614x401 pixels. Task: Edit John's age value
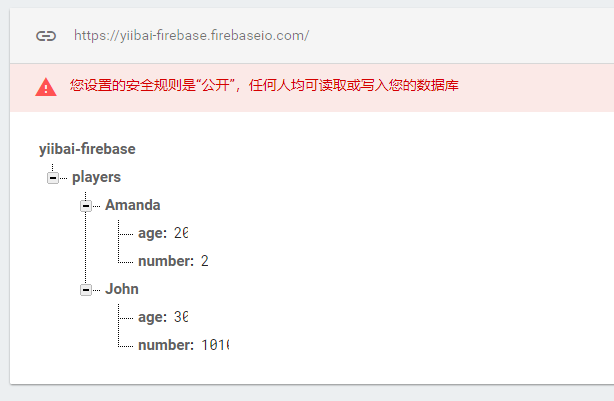(x=180, y=317)
